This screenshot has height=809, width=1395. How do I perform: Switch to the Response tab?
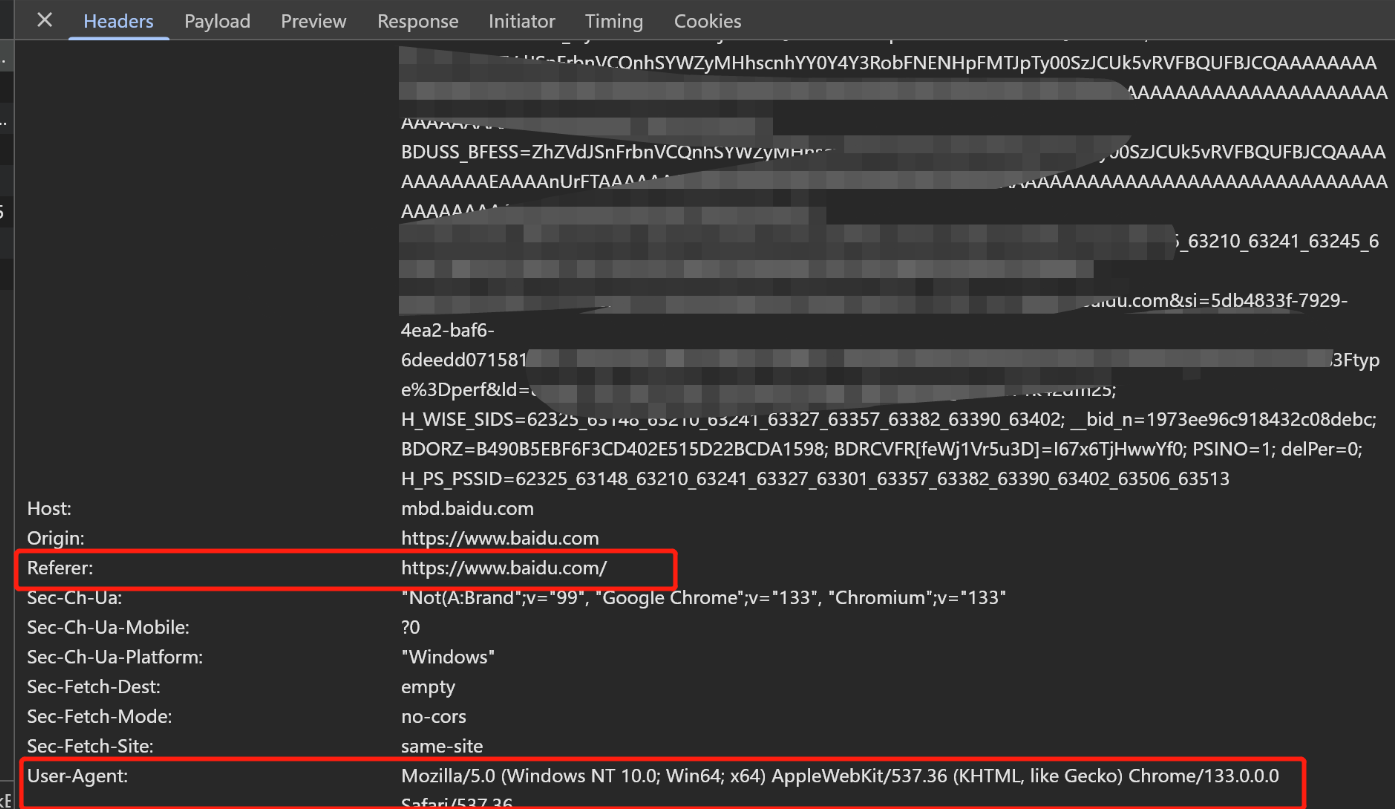[x=418, y=21]
